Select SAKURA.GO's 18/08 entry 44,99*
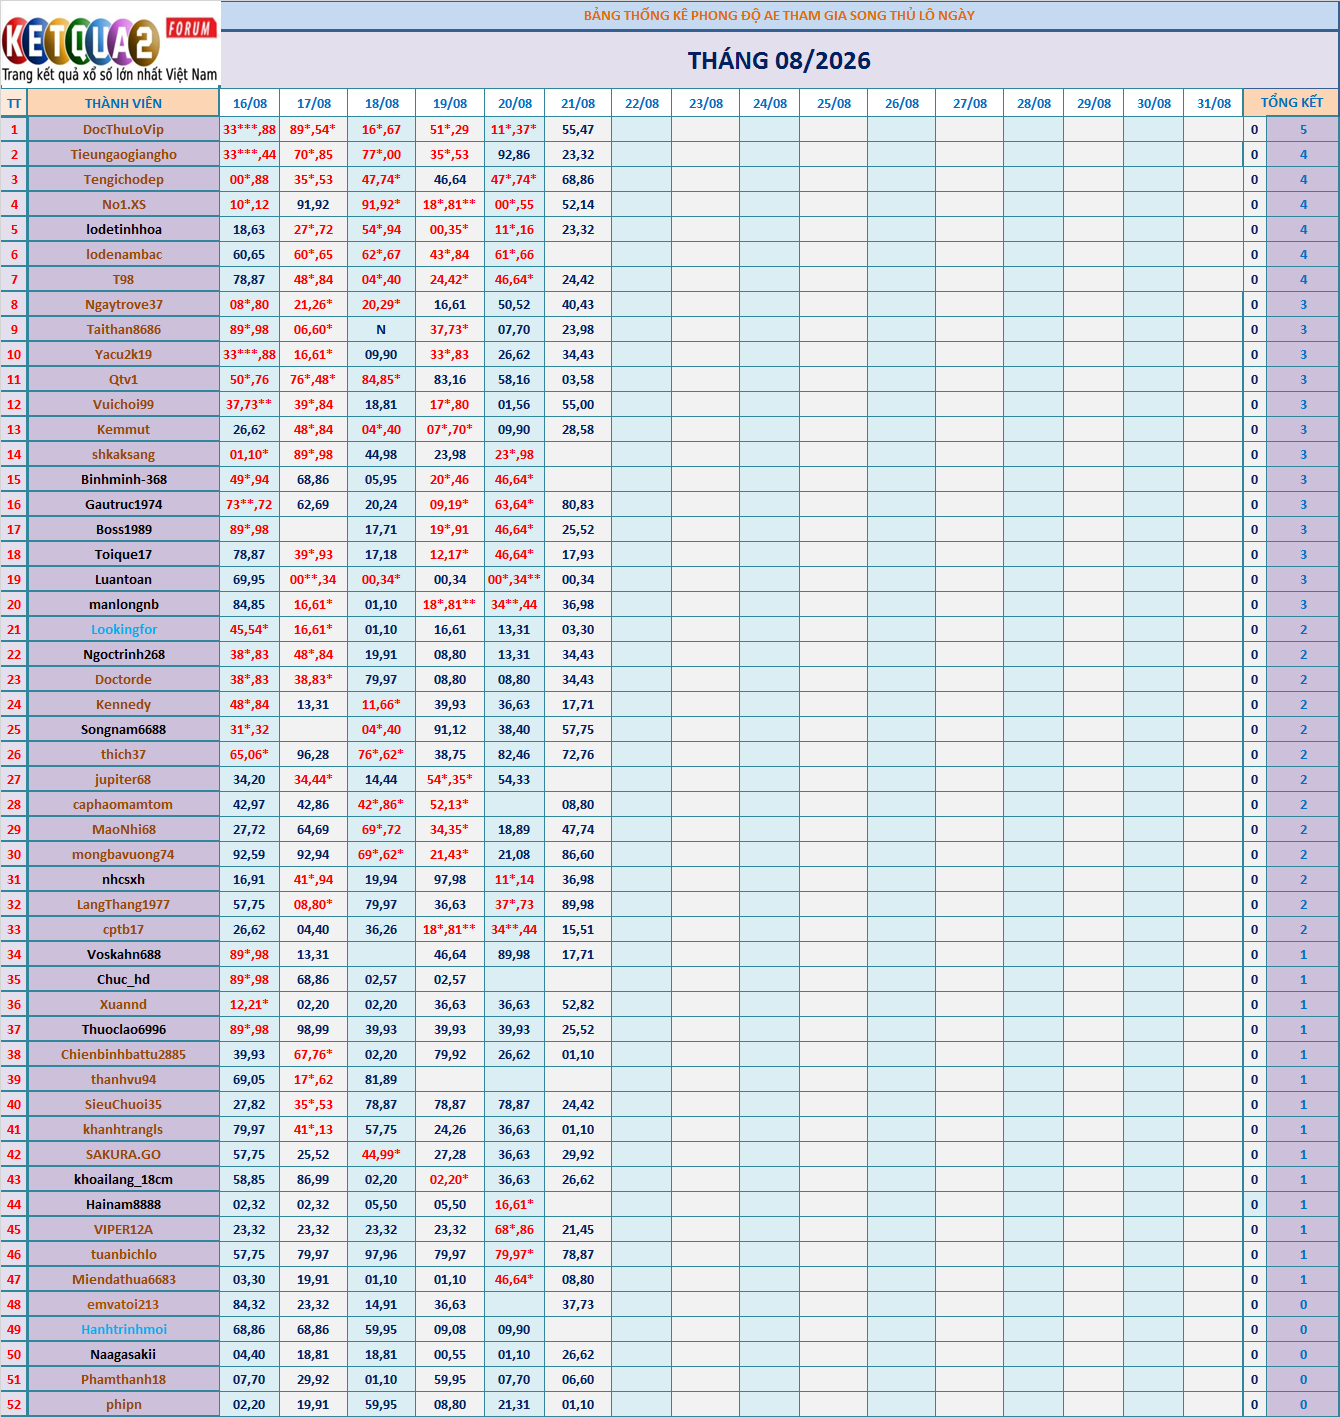 [x=381, y=1154]
